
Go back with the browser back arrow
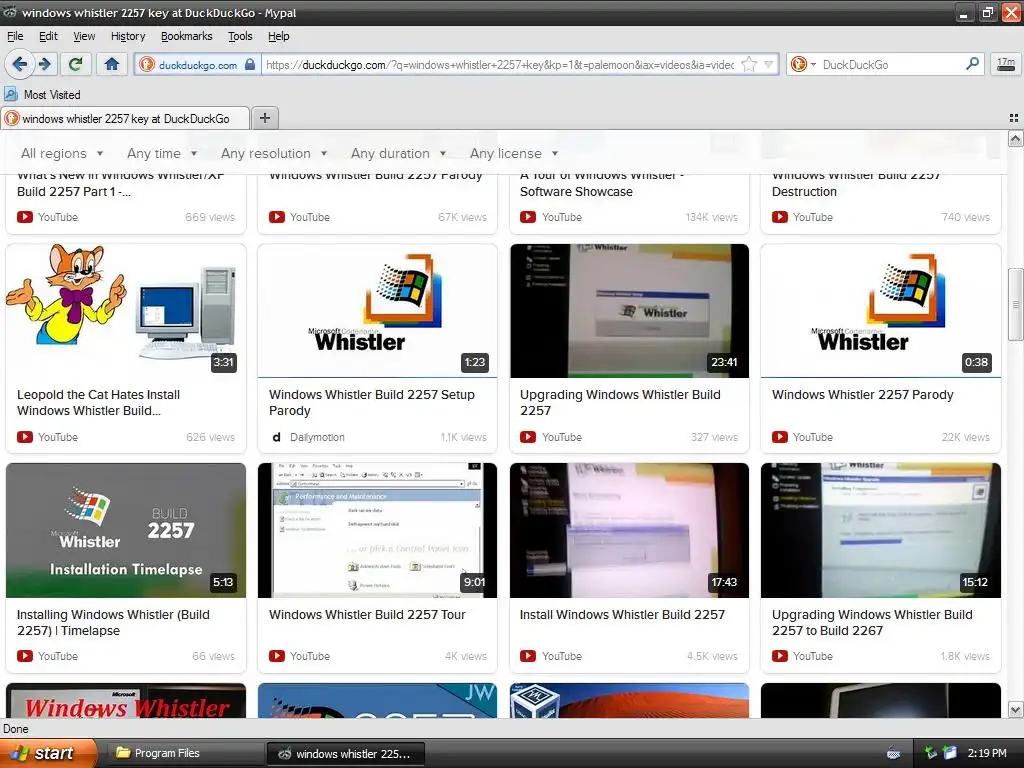20,64
